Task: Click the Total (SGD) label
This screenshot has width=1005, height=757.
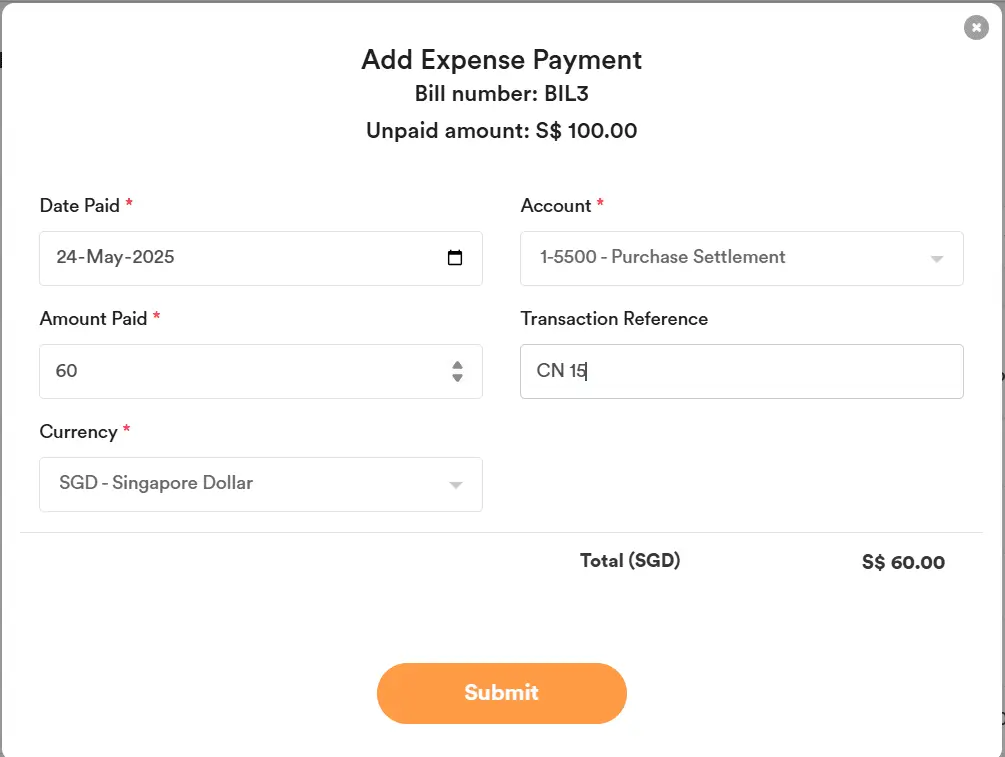Action: coord(630,561)
